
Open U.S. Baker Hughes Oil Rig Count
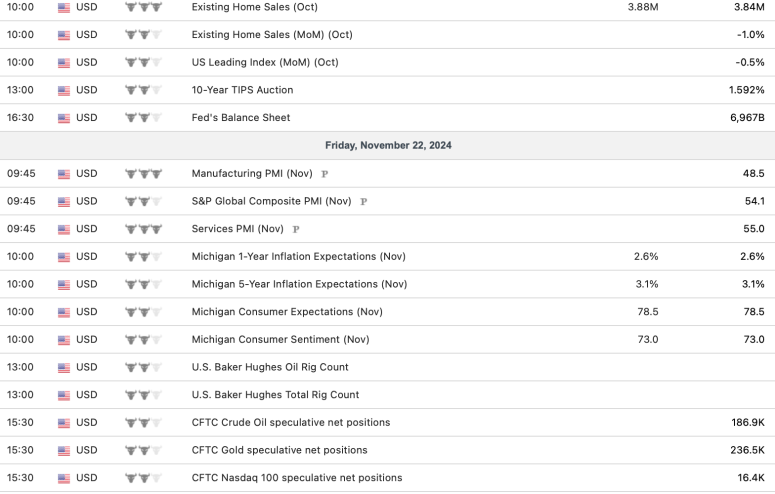coord(270,367)
